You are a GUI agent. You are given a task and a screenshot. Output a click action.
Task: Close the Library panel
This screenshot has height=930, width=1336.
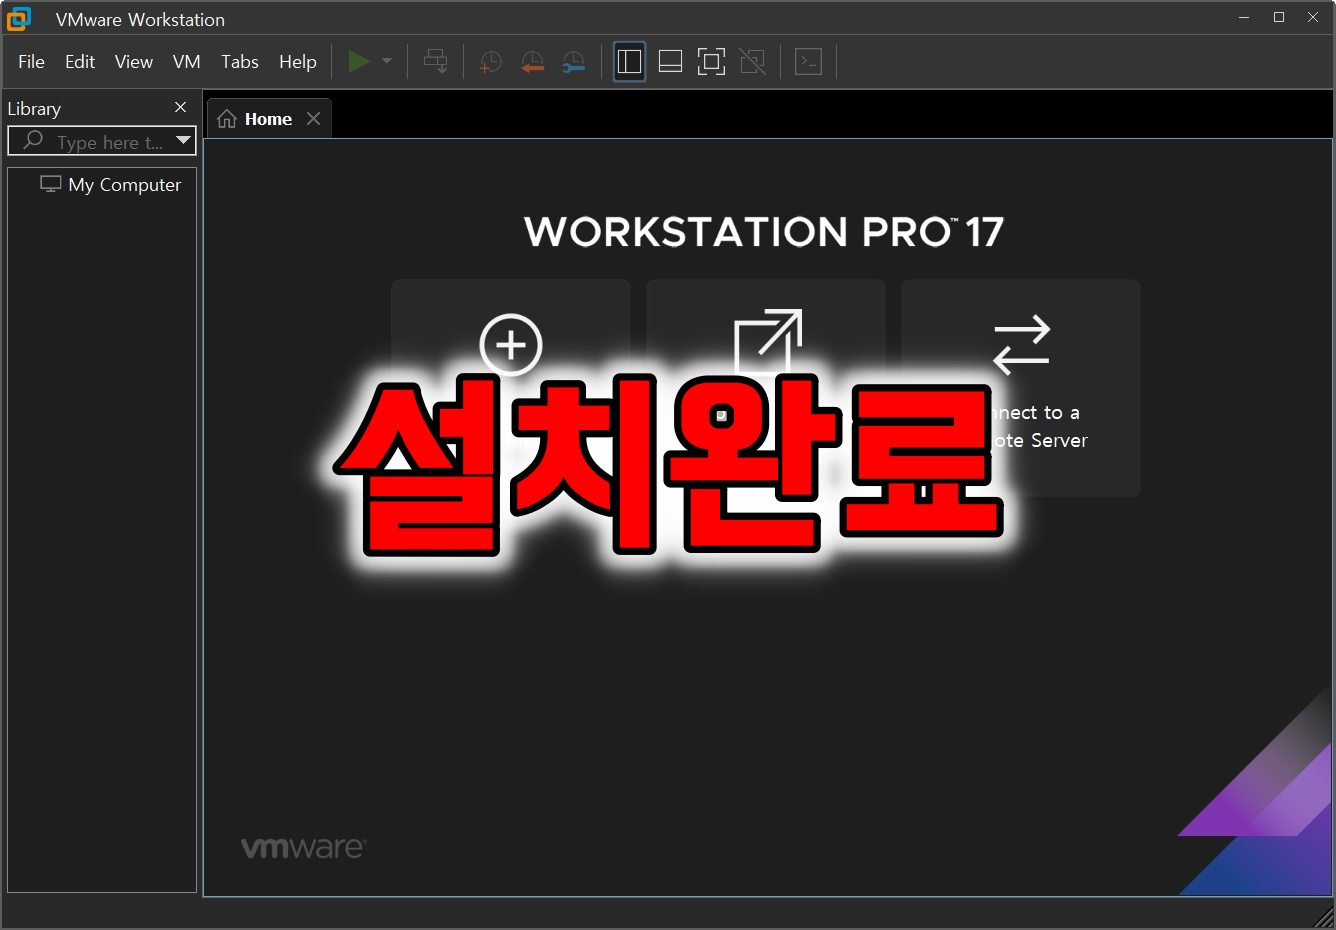pos(181,107)
